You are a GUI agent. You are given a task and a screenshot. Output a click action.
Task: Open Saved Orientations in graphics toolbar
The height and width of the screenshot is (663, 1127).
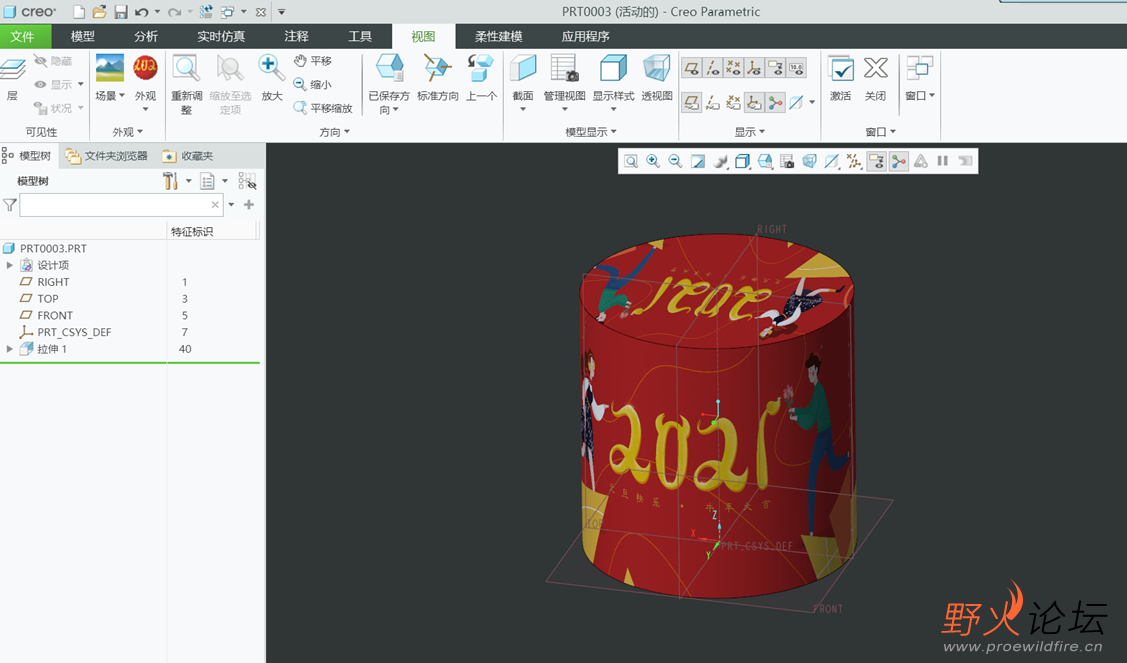(x=765, y=161)
